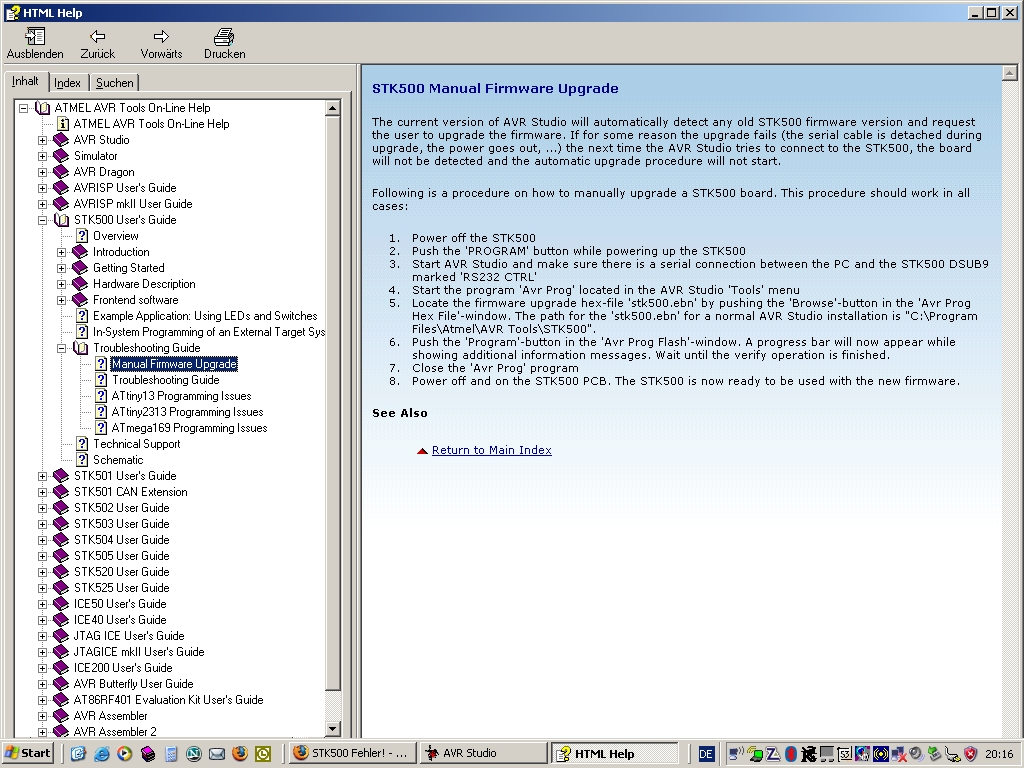Screen dimensions: 1024x768
Task: Click the tree scrollbar up arrow
Action: (332, 108)
